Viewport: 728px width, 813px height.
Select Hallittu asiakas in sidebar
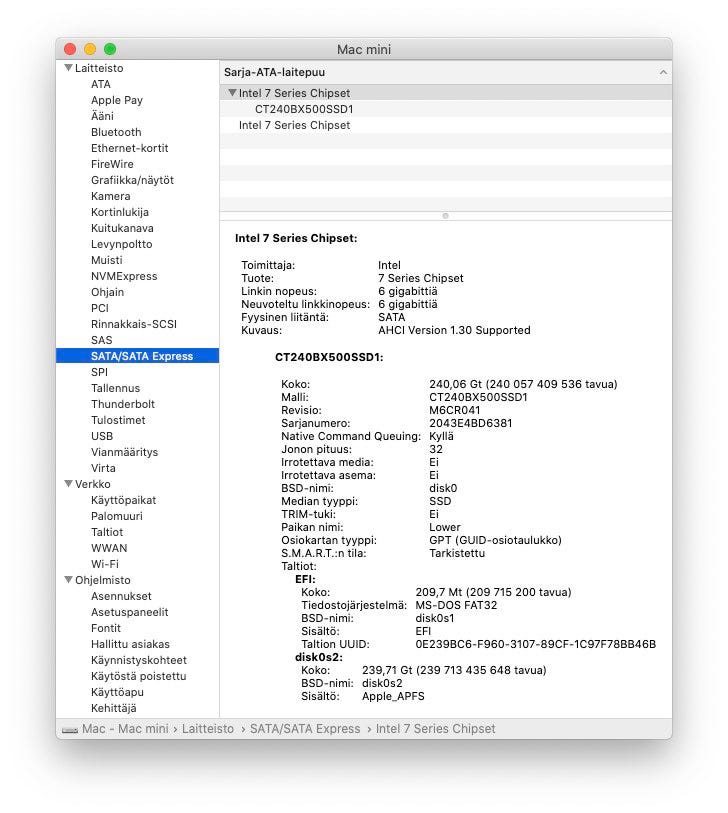pyautogui.click(x=130, y=644)
